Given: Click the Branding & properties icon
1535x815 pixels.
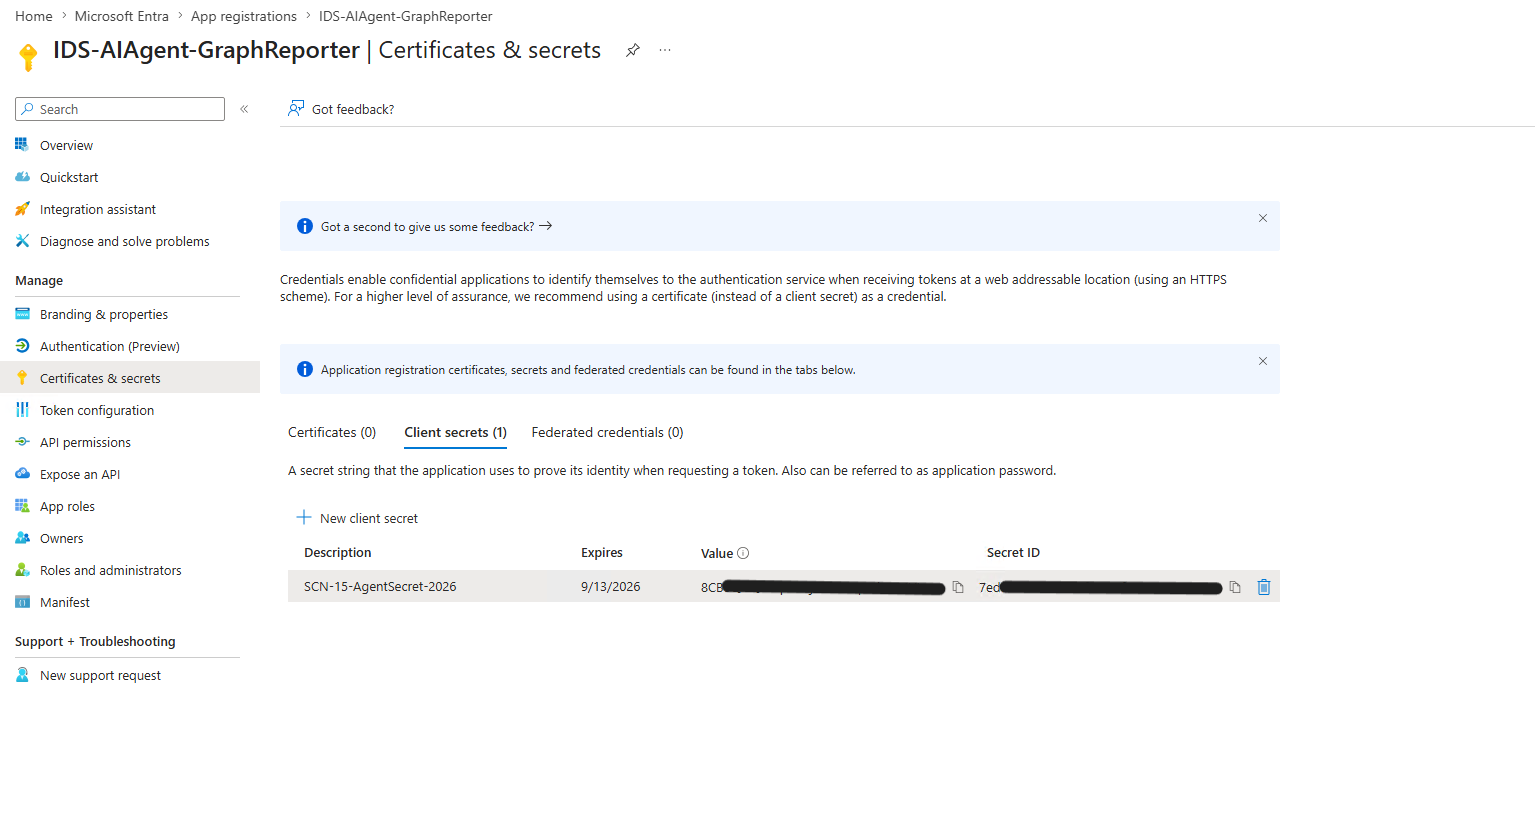Looking at the screenshot, I should (x=22, y=314).
